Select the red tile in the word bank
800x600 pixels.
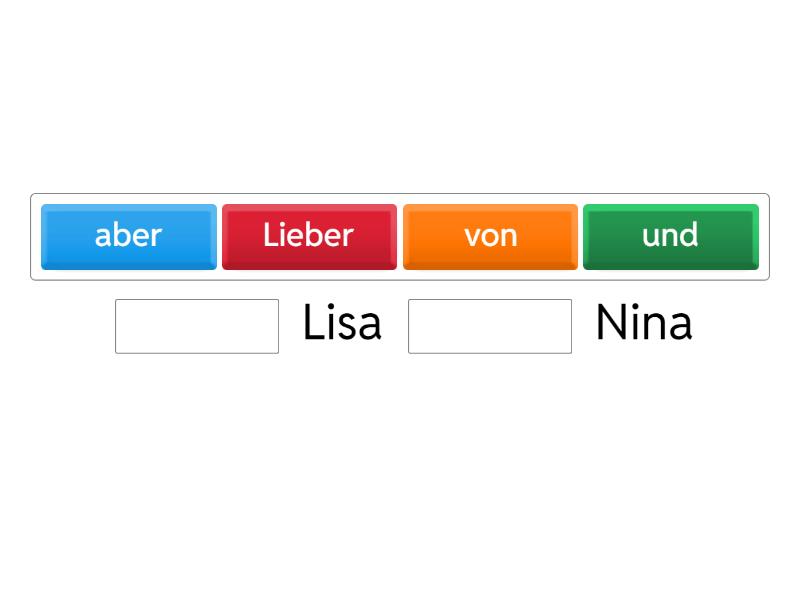309,236
